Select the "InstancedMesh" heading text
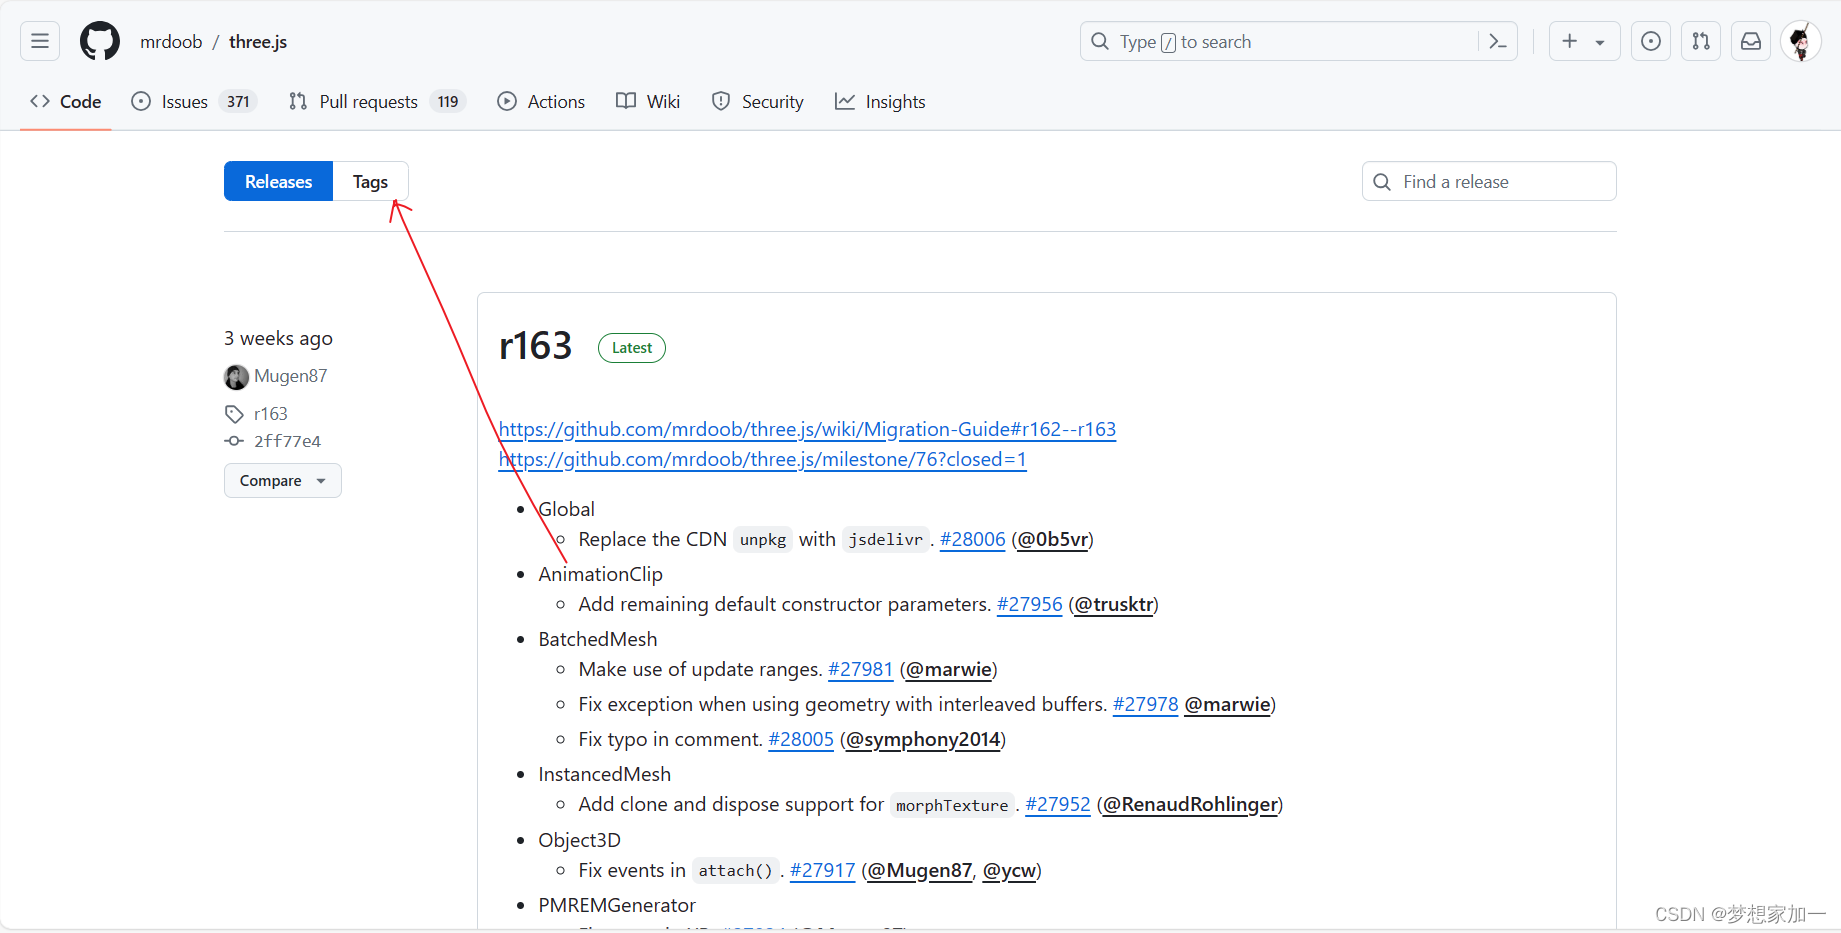1841x933 pixels. click(x=604, y=774)
